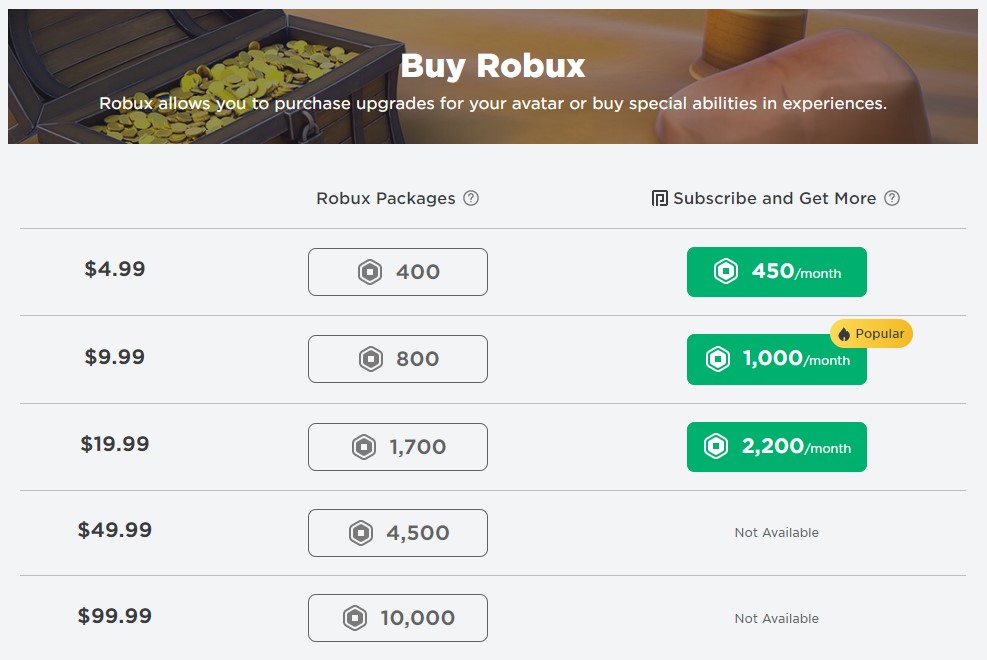Click the Premium icon before Subscribe and Get More
987x660 pixels.
(659, 198)
